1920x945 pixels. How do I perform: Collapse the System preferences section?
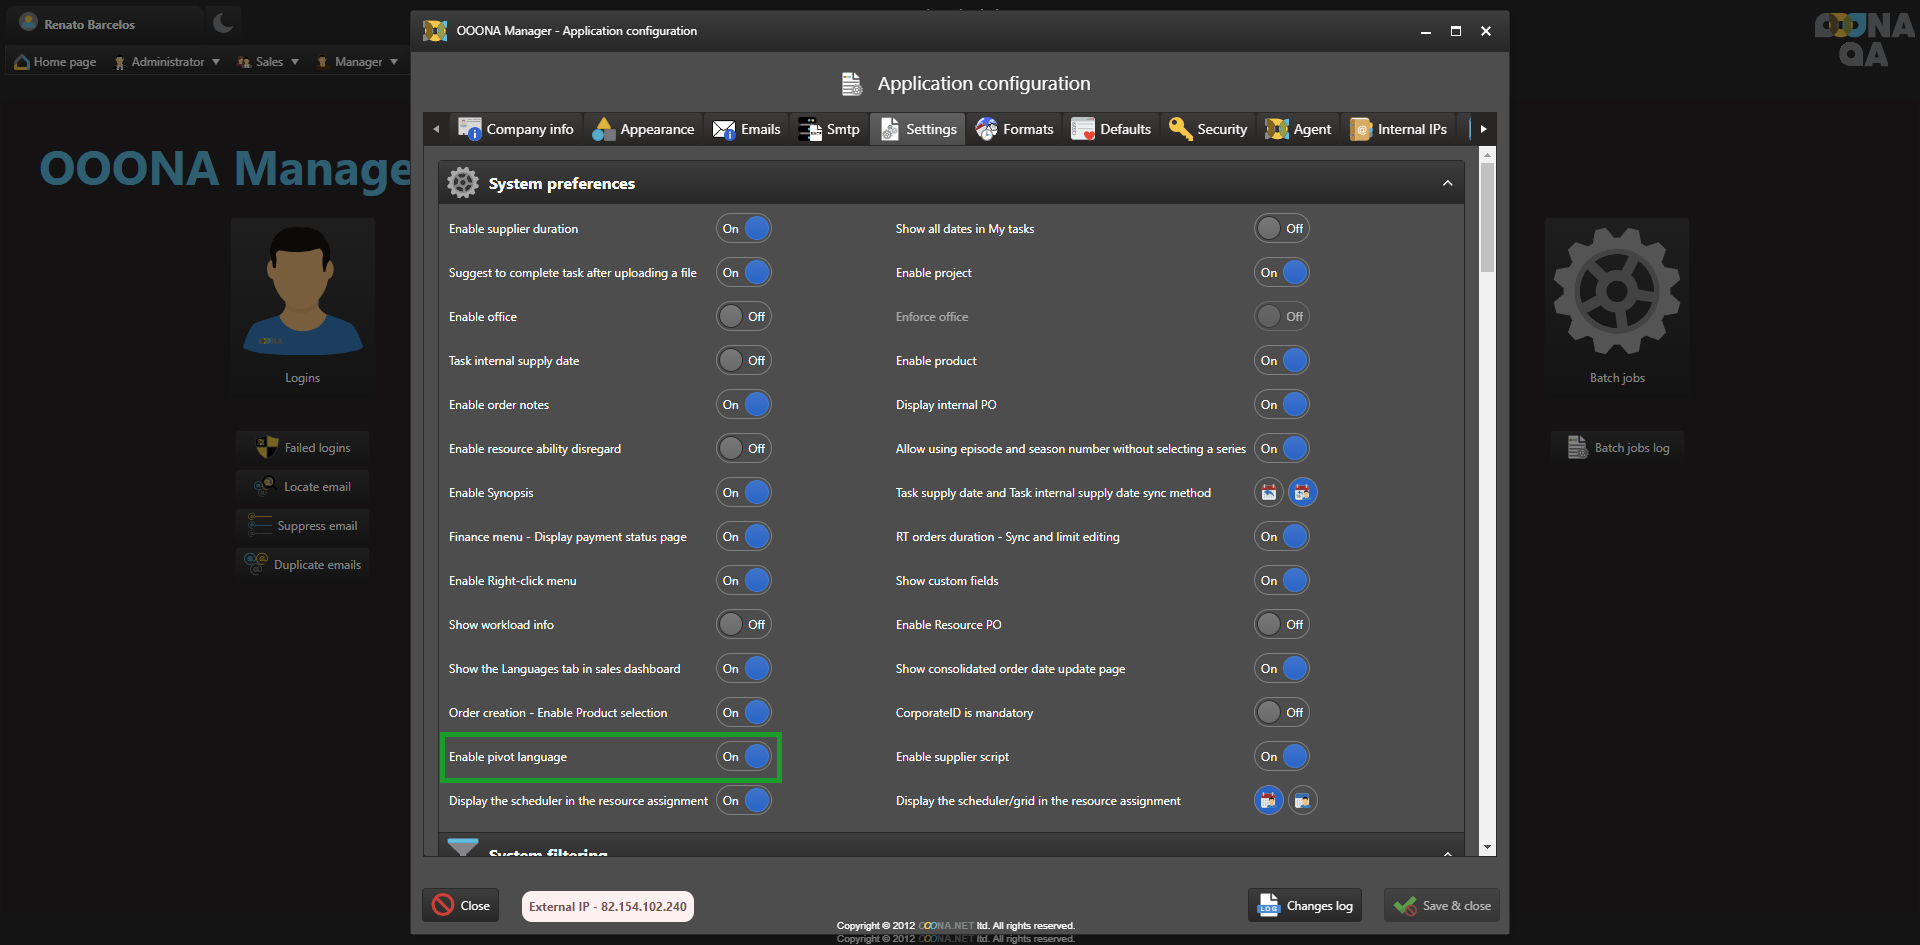1447,184
